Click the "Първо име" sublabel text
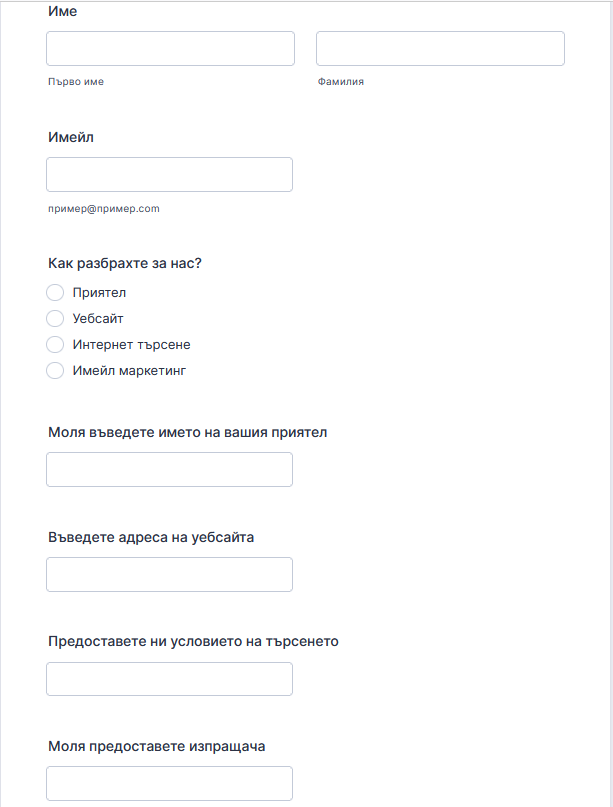613x807 pixels. (x=75, y=82)
